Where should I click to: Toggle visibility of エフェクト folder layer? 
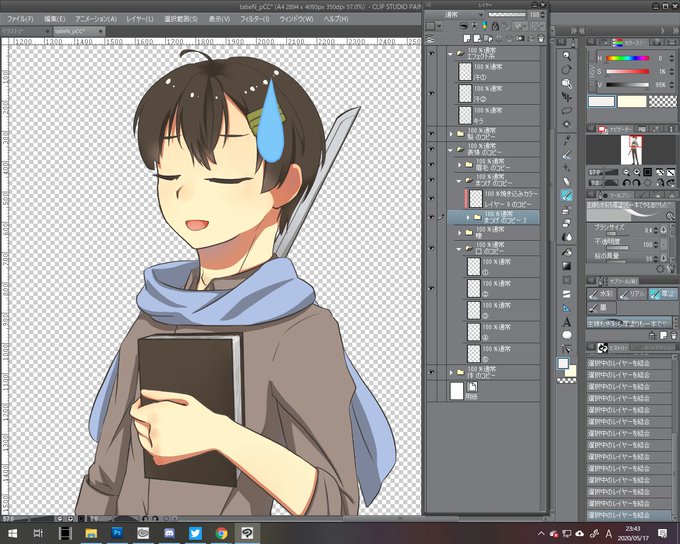(x=432, y=53)
